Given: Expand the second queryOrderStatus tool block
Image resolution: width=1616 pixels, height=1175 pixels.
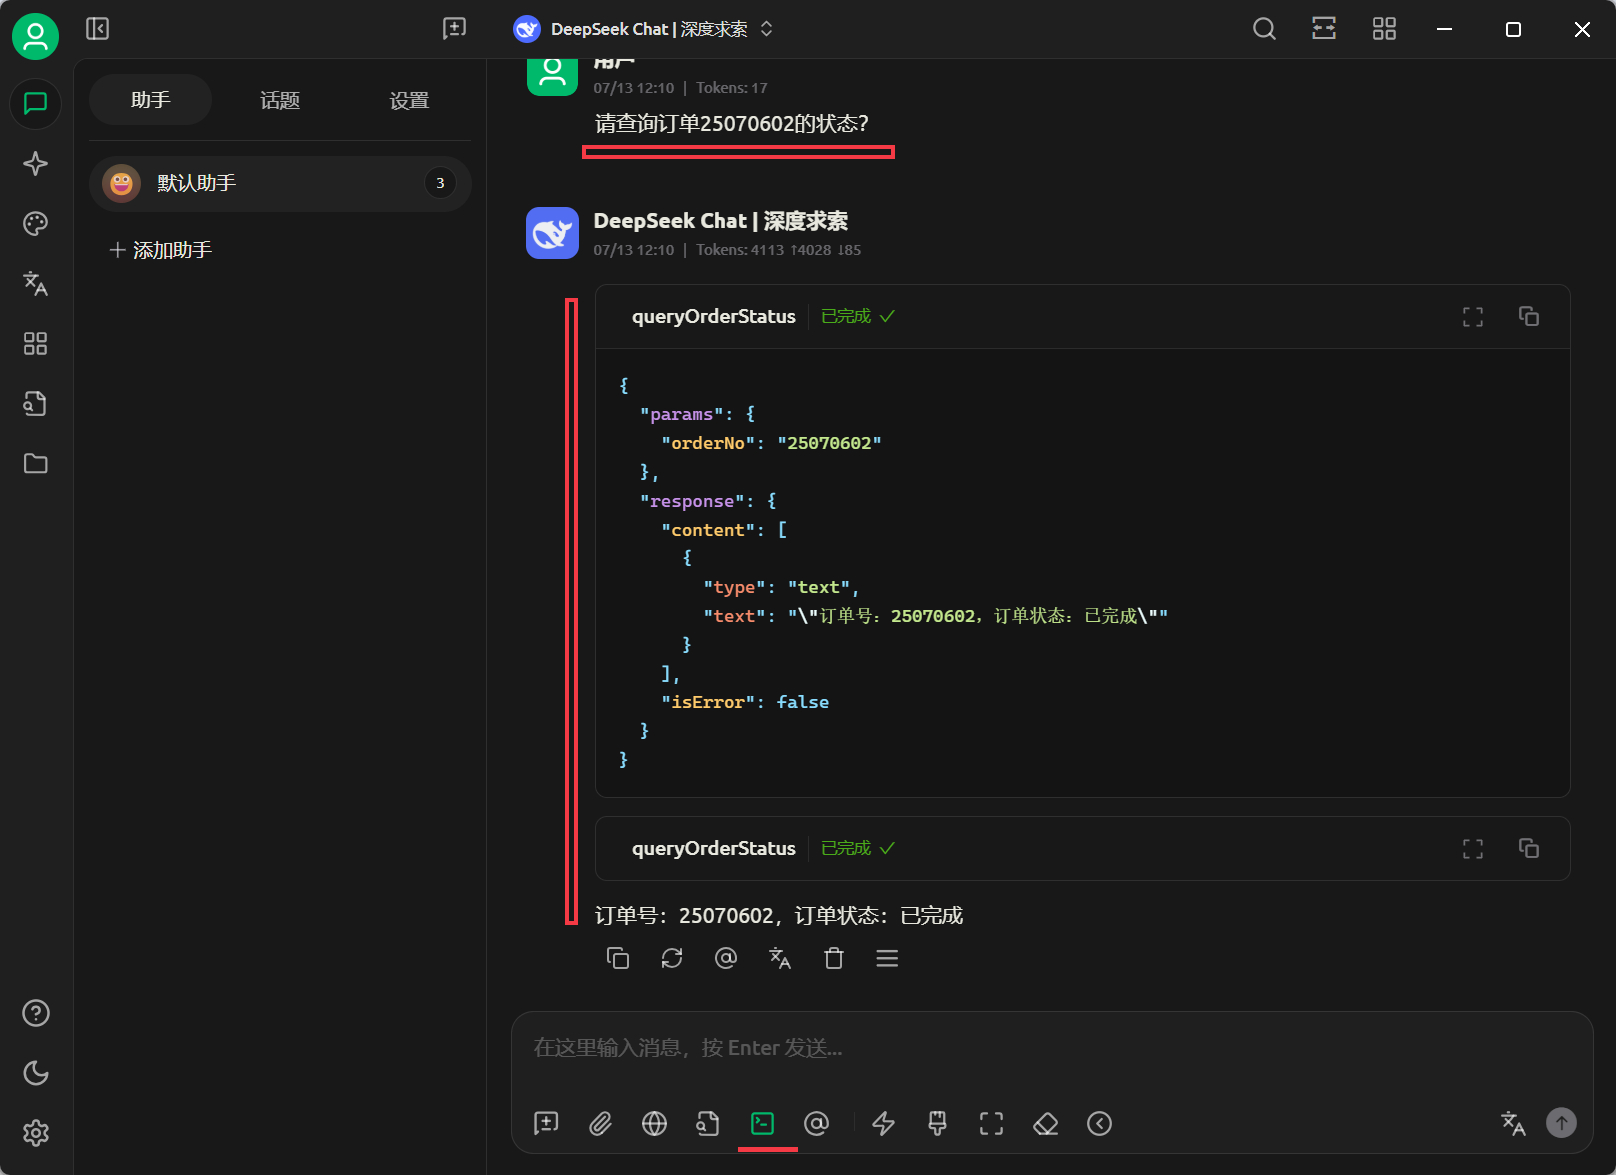Looking at the screenshot, I should point(1472,848).
